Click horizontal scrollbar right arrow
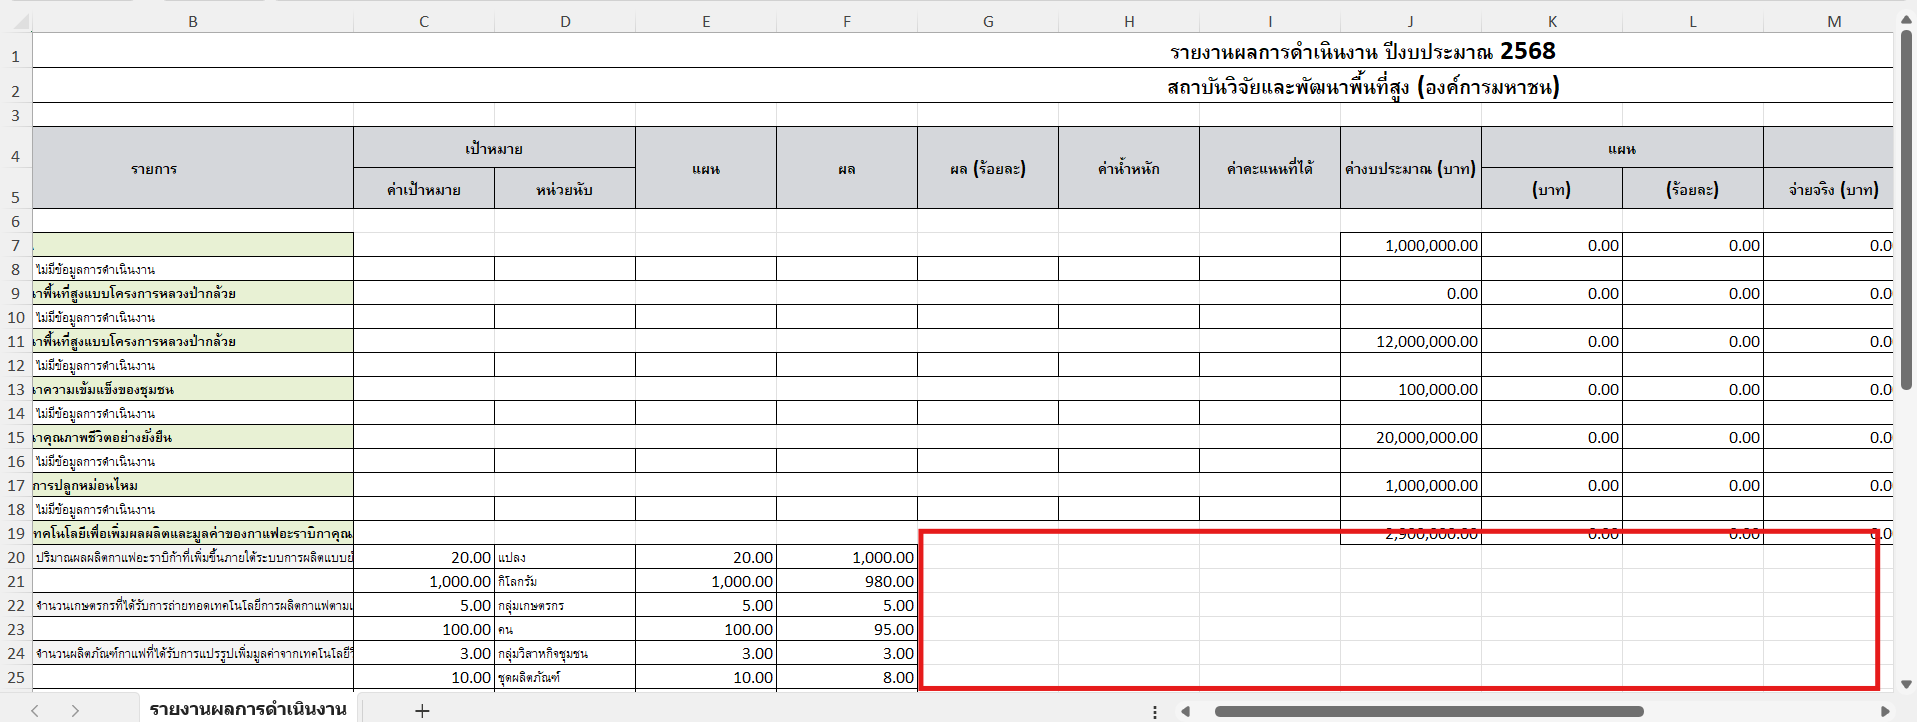The image size is (1917, 722). (1885, 712)
